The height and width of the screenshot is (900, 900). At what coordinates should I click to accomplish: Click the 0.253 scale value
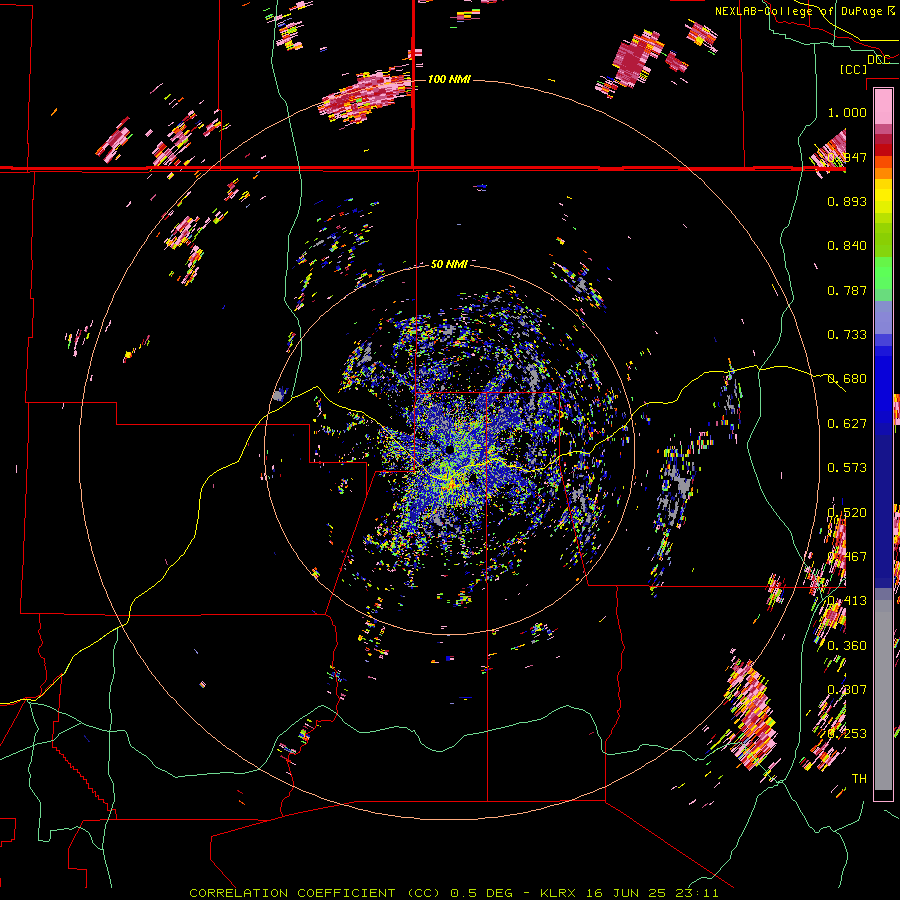[x=847, y=734]
